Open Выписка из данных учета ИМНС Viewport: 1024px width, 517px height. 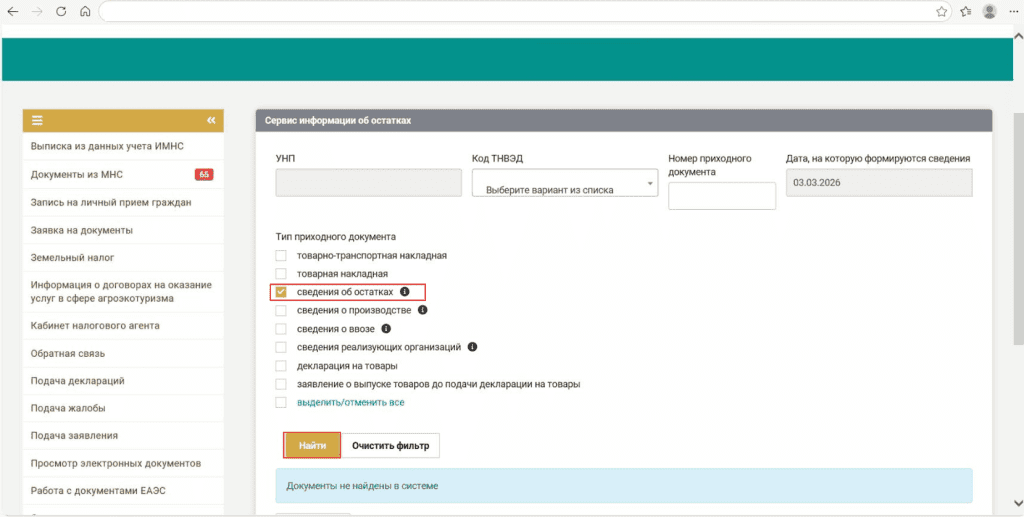click(123, 146)
